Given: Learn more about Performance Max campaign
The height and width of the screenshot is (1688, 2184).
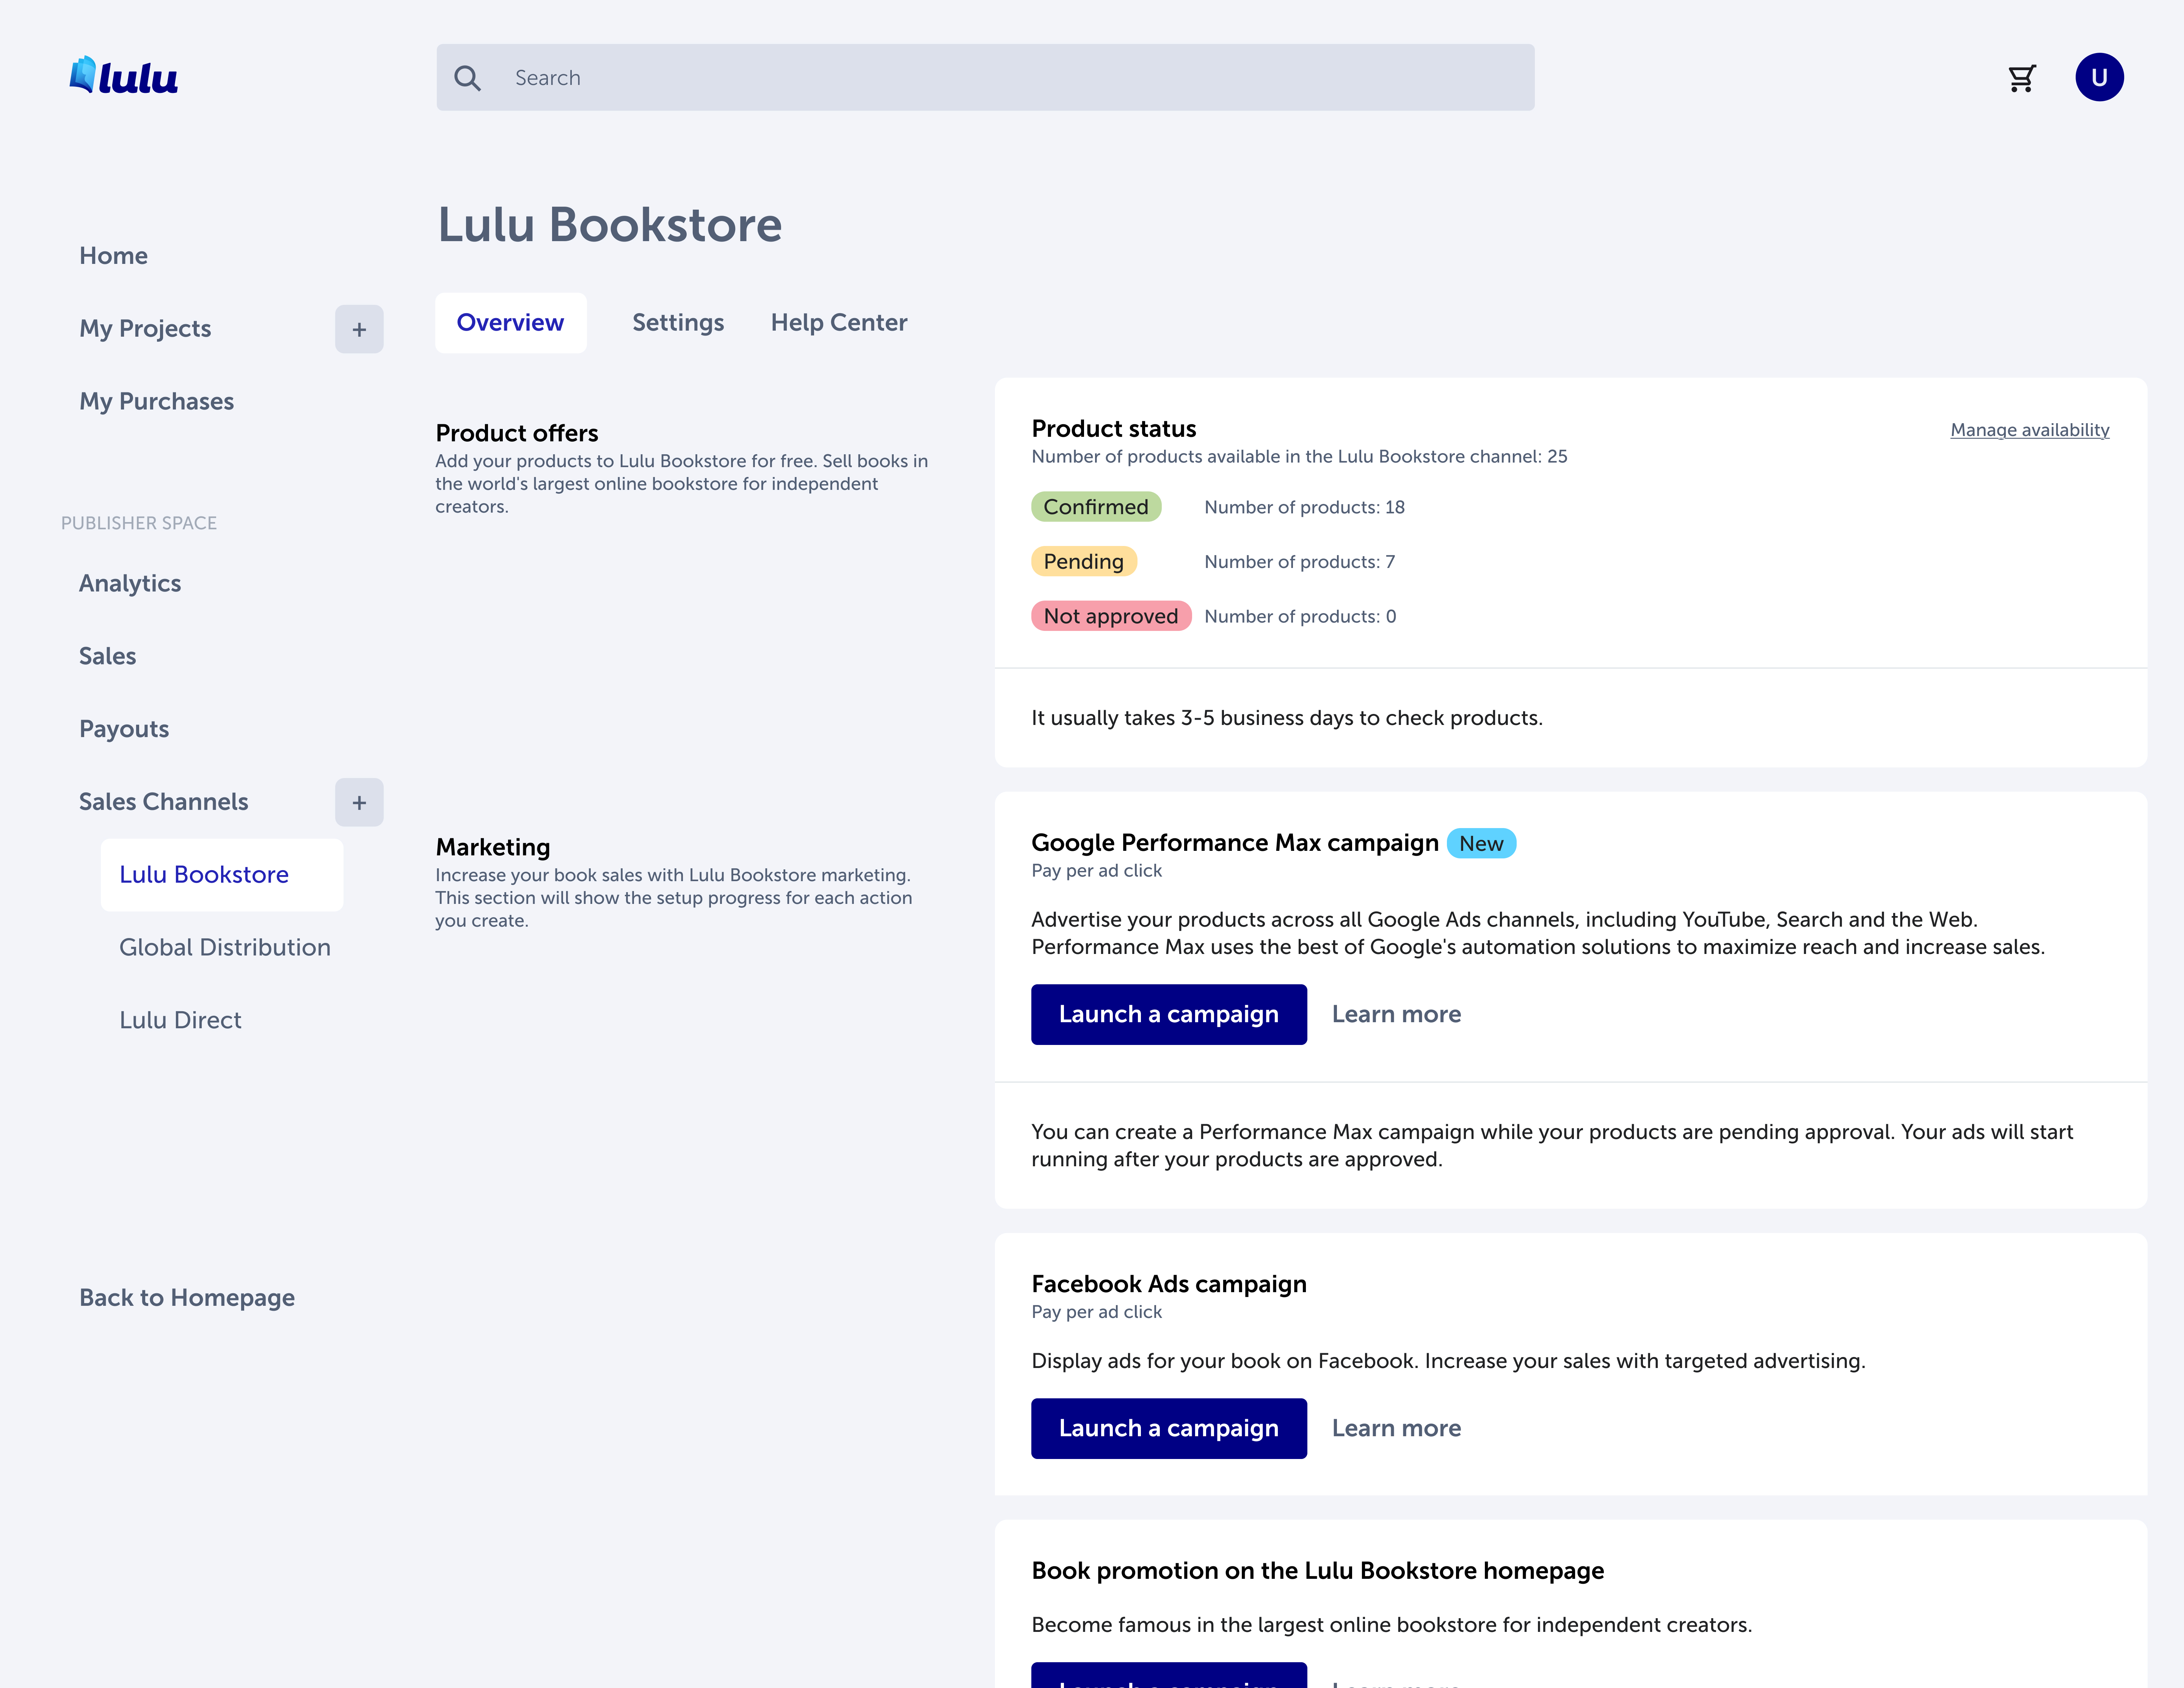Looking at the screenshot, I should 1396,1014.
